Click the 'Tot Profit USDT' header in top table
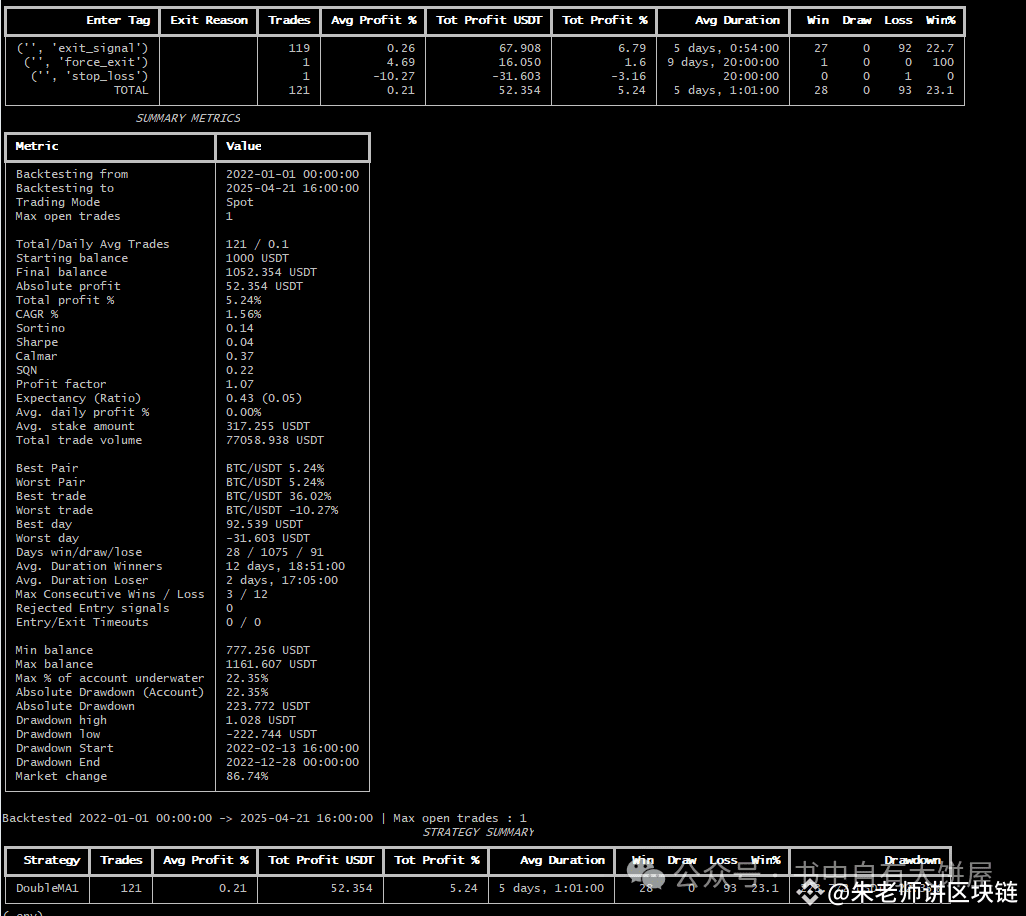Image resolution: width=1026 pixels, height=916 pixels. (x=489, y=20)
